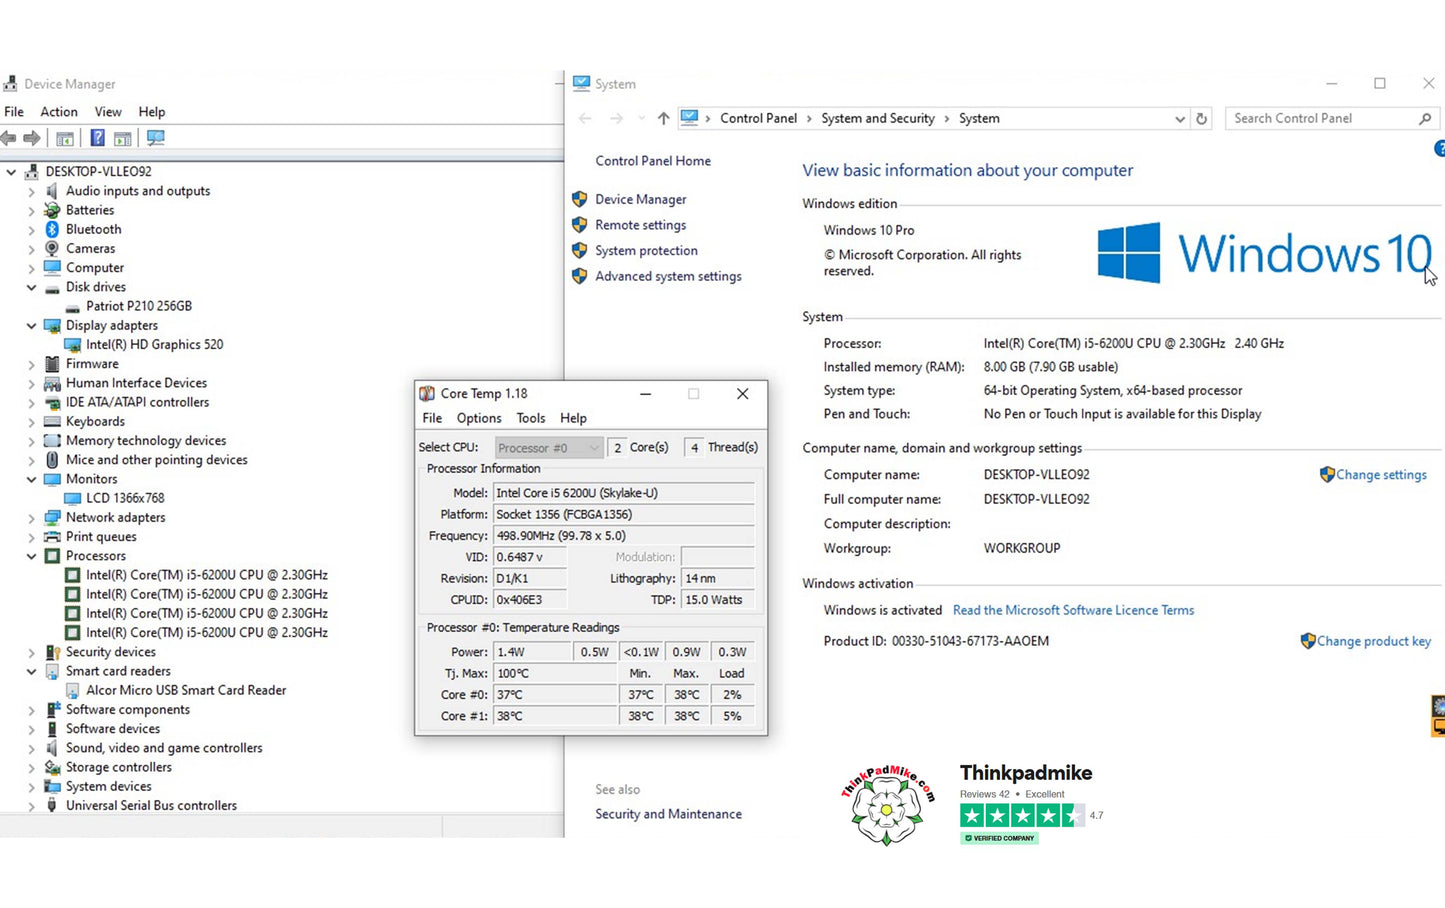This screenshot has height=908, width=1445.
Task: Go back using the System window Back arrow
Action: click(585, 118)
